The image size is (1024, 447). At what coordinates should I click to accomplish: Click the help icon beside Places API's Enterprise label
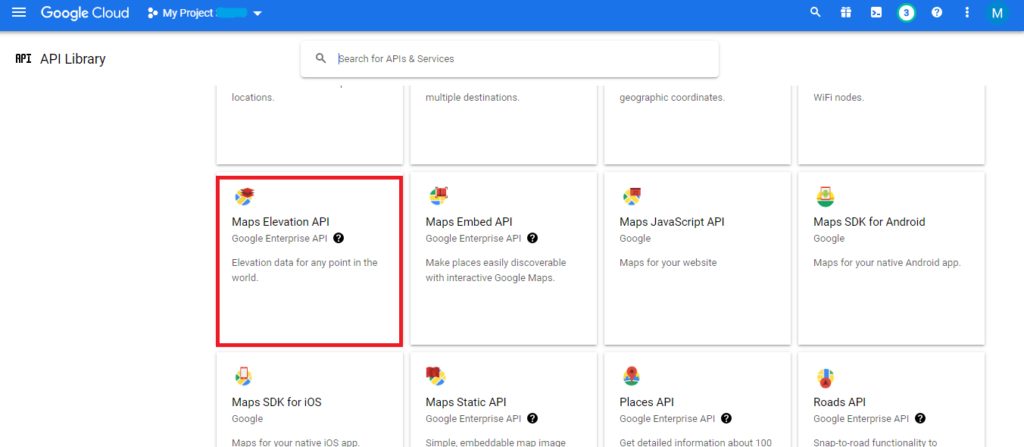tap(726, 418)
